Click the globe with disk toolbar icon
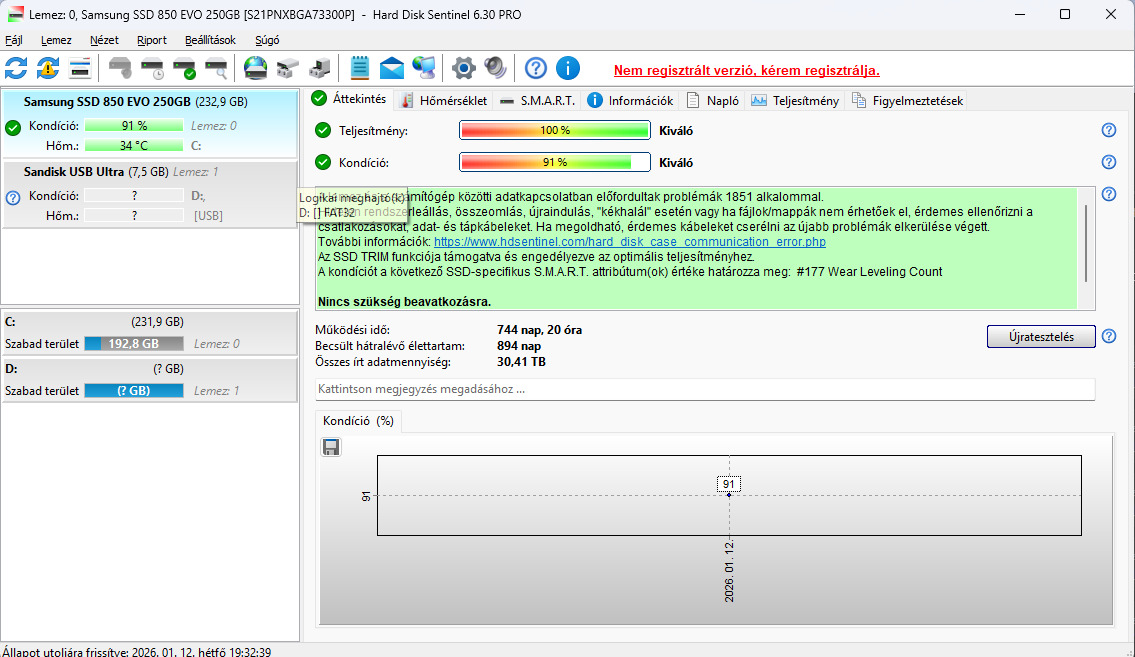 pyautogui.click(x=255, y=69)
